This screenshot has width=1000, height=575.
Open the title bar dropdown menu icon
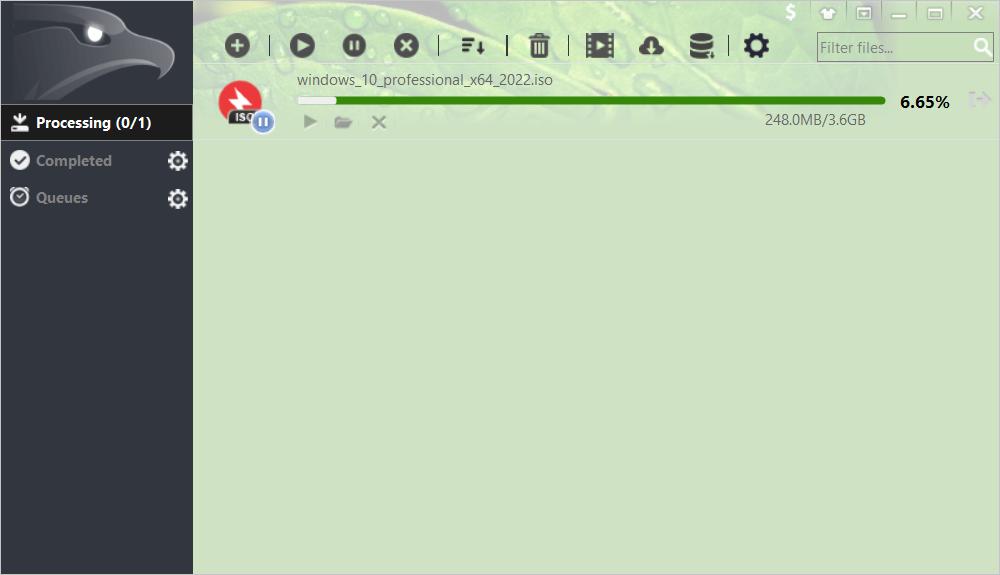tap(864, 13)
